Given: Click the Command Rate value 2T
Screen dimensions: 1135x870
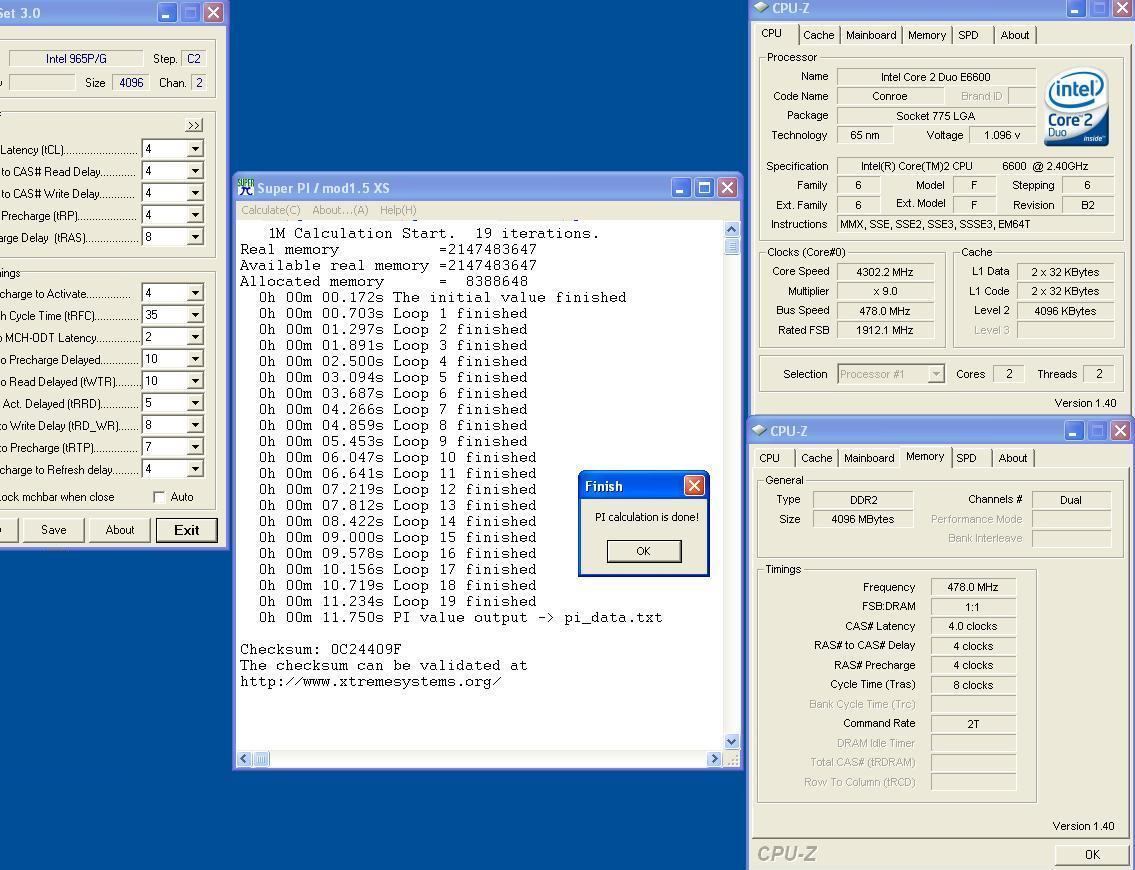Looking at the screenshot, I should tap(973, 724).
